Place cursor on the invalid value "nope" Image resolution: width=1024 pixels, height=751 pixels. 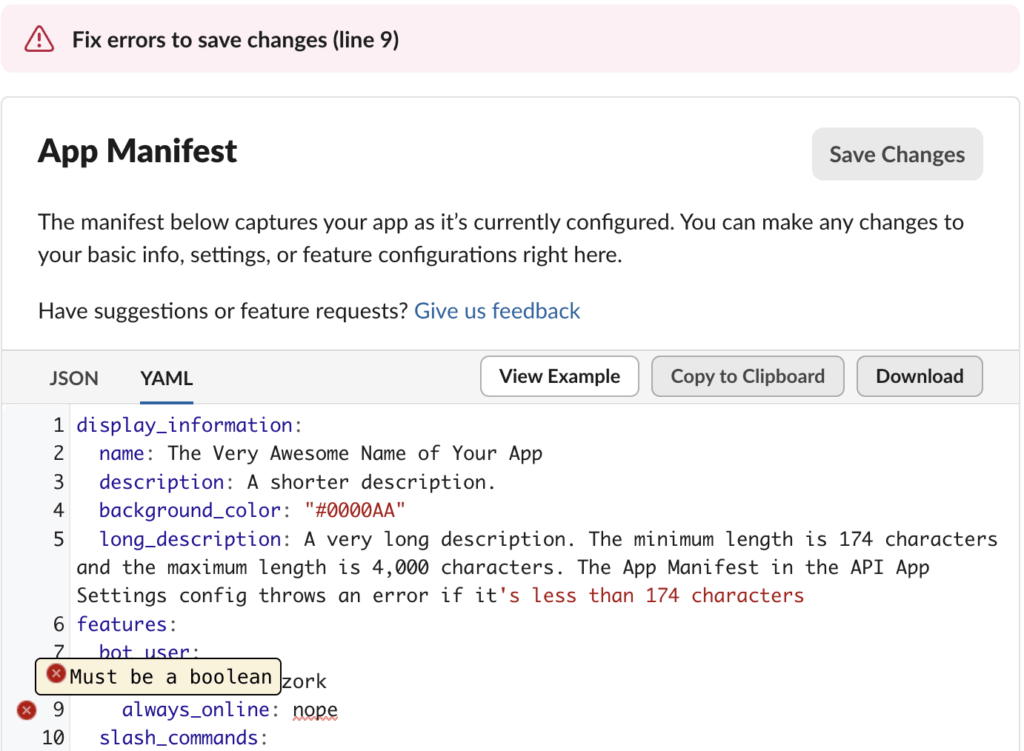point(315,710)
